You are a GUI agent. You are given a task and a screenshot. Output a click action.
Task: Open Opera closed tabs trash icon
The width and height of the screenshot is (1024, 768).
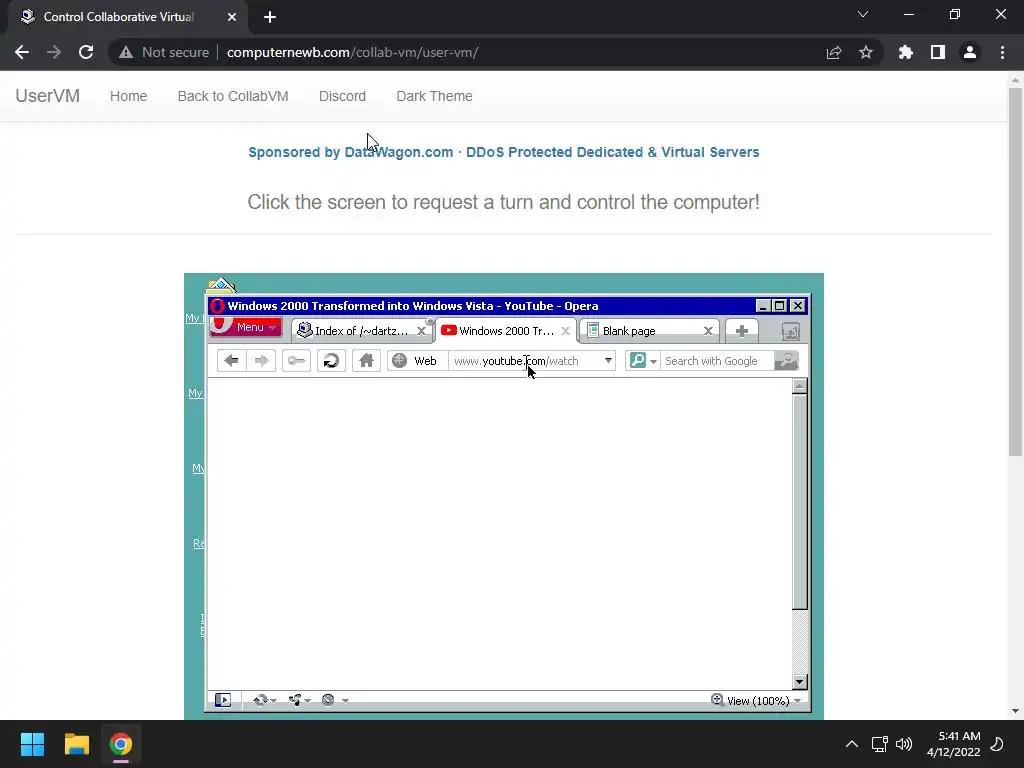pos(790,332)
